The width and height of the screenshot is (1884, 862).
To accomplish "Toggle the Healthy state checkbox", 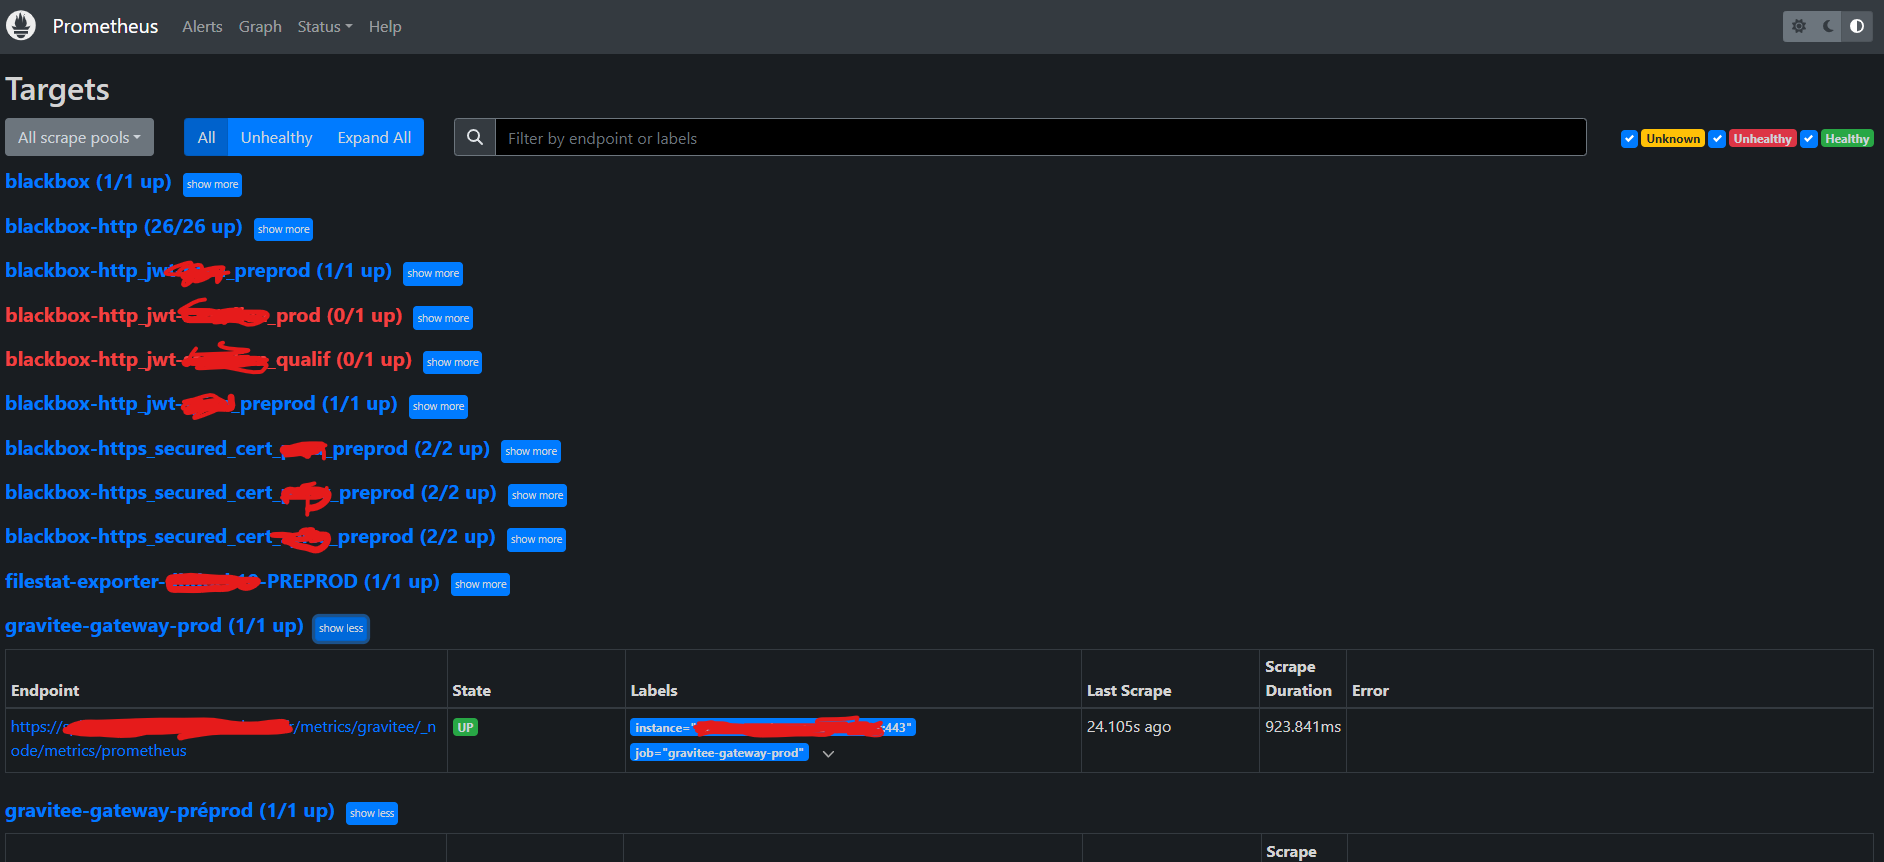I will point(1809,139).
